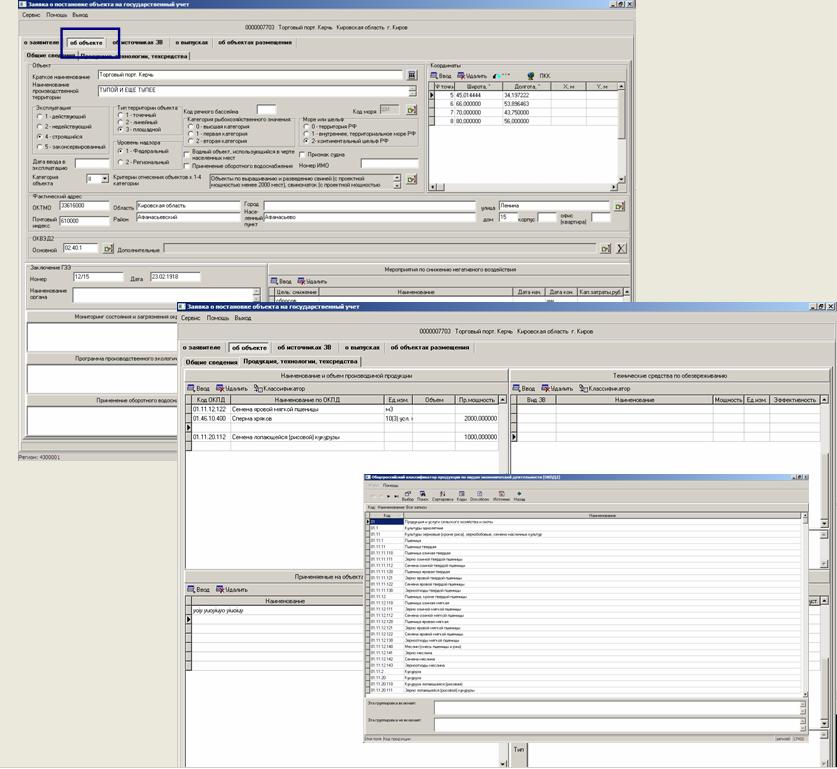Enable the 'Признак судна' checkbox
The height and width of the screenshot is (769, 837).
pyautogui.click(x=303, y=154)
